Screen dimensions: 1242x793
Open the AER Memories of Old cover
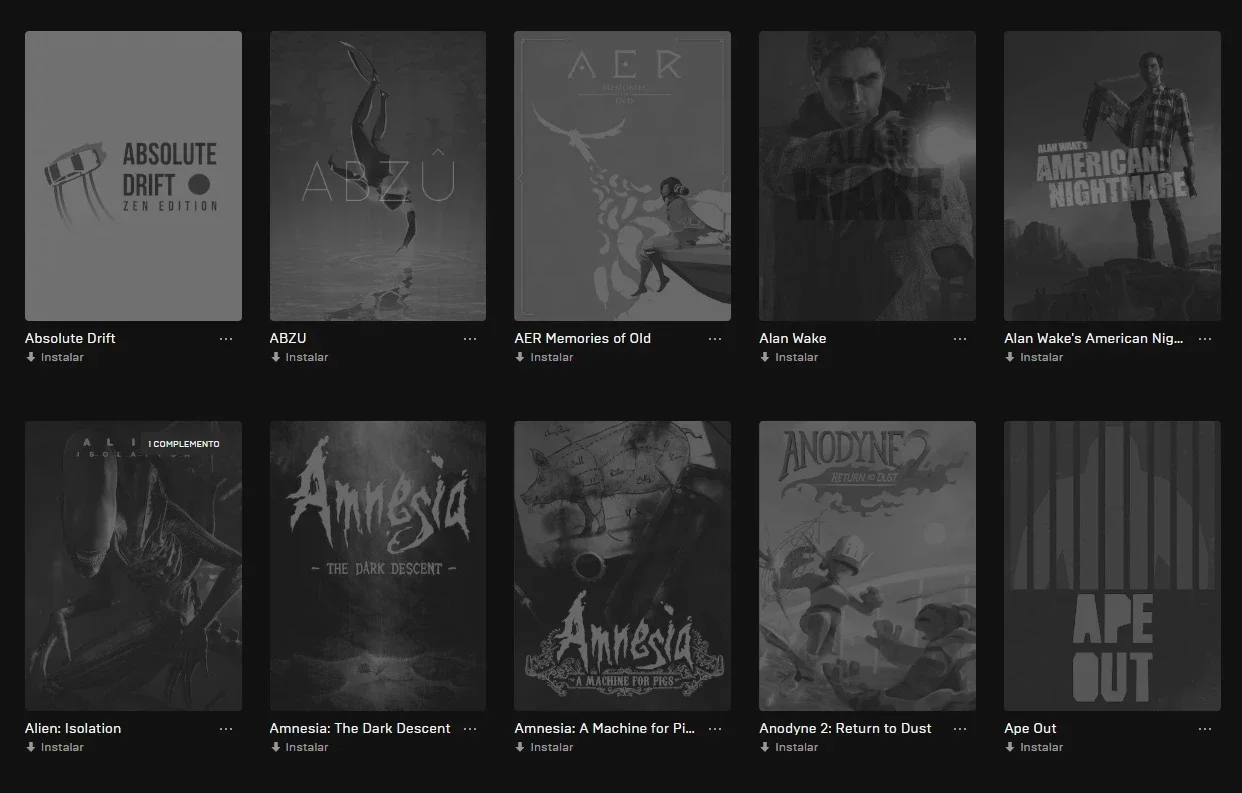[622, 176]
